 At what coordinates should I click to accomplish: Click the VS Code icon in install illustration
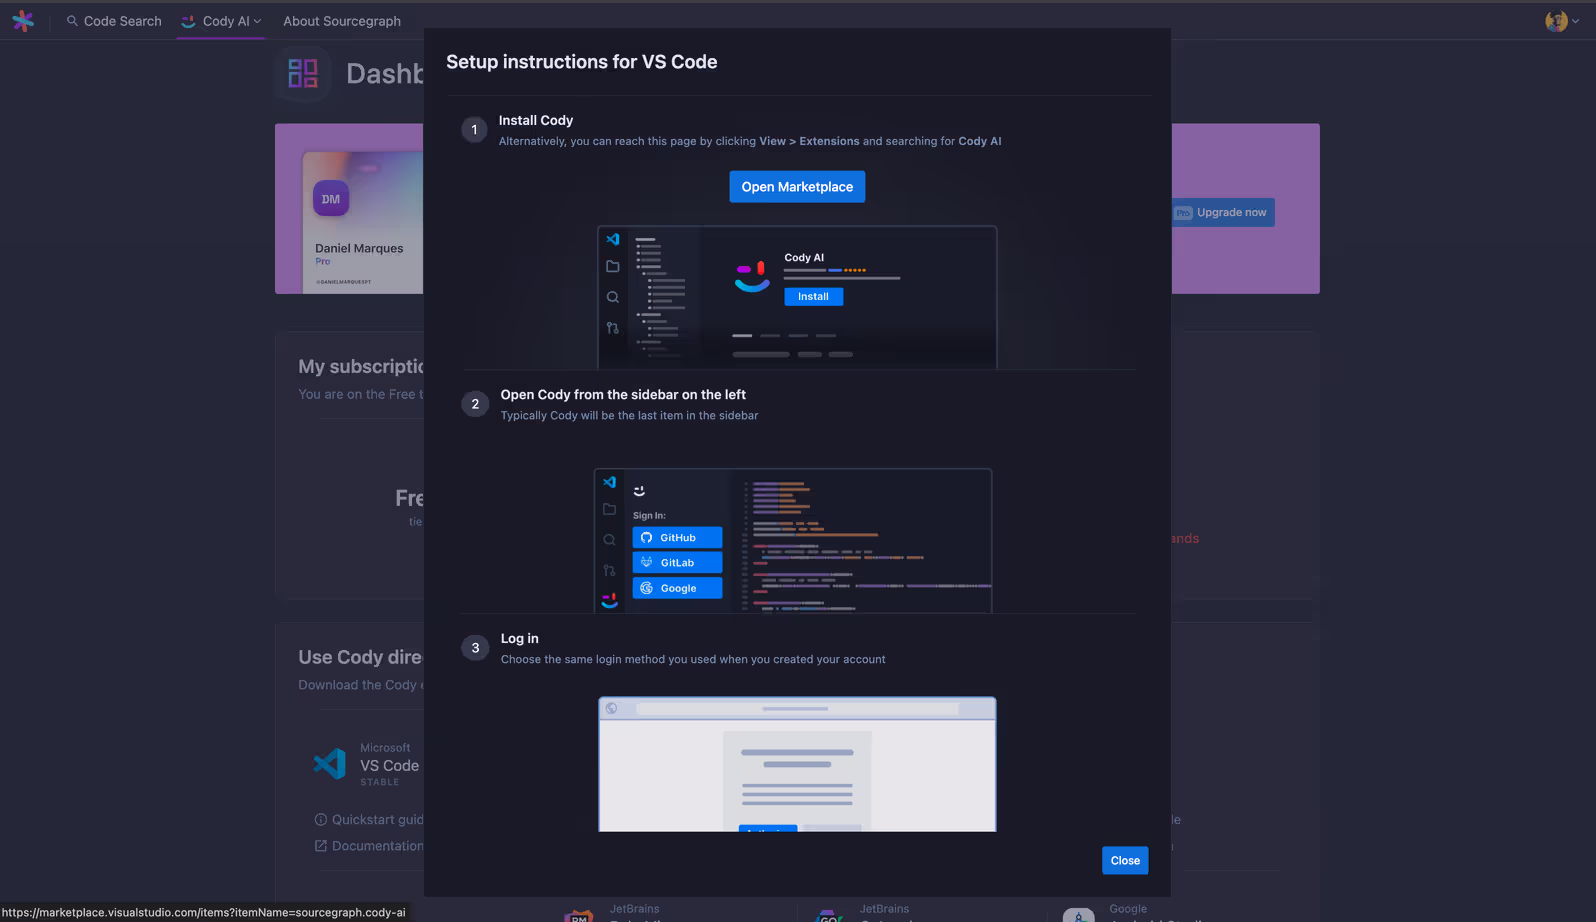[613, 239]
